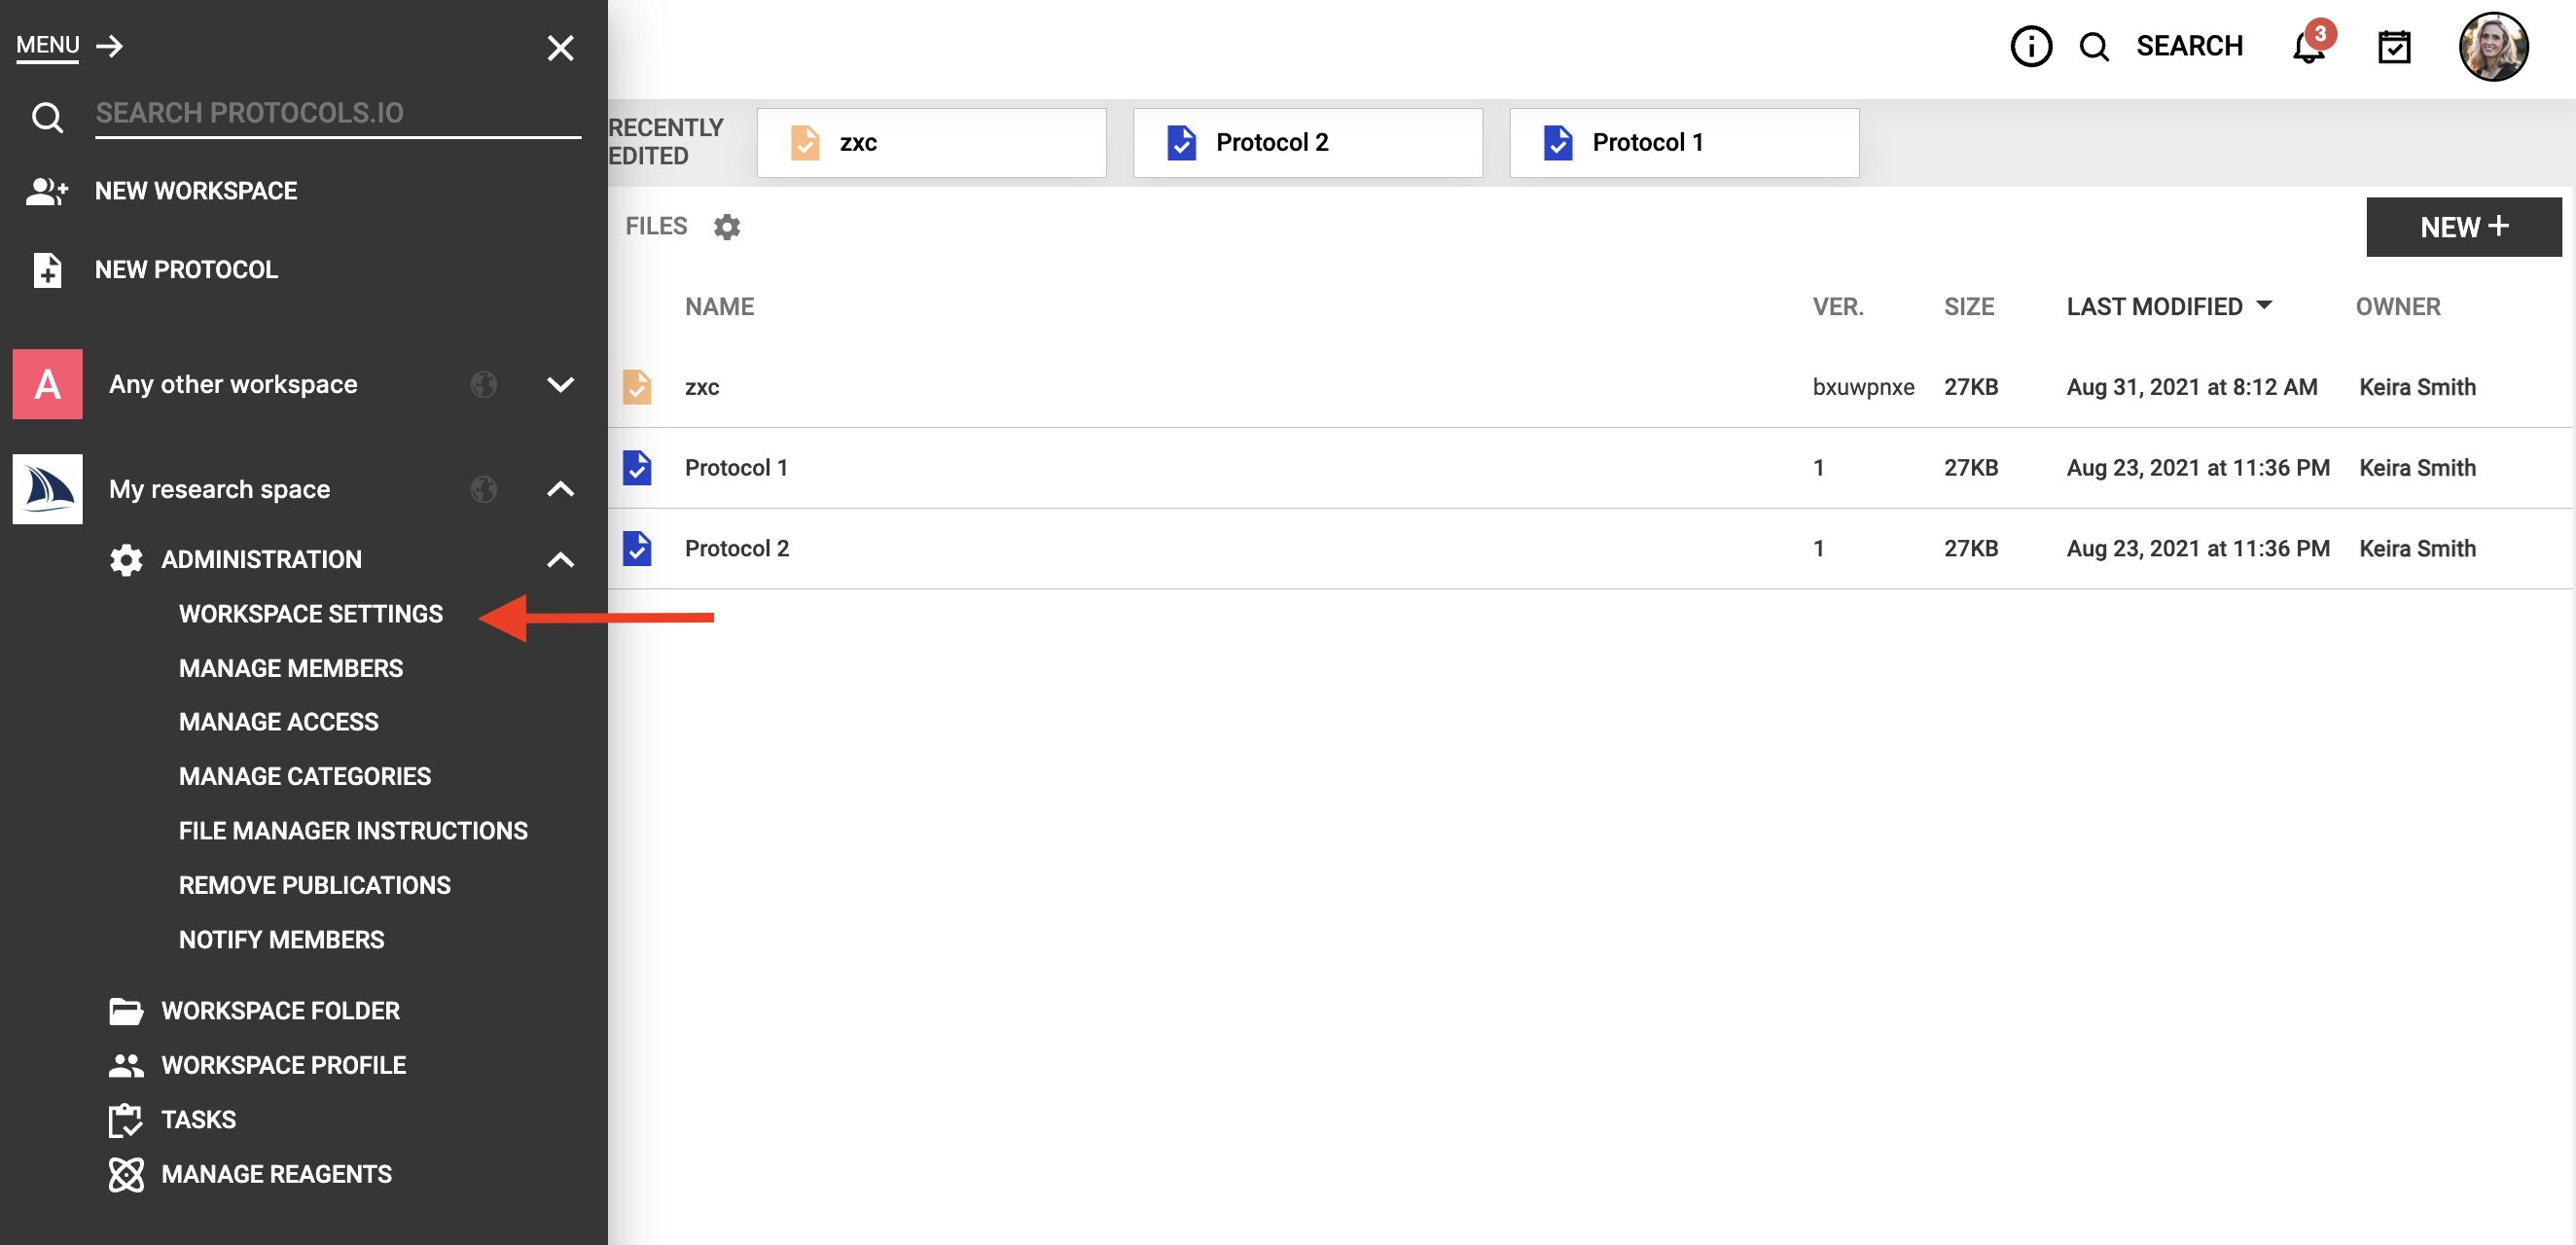
Task: Open recently edited Protocol 2 tab
Action: [x=1307, y=143]
